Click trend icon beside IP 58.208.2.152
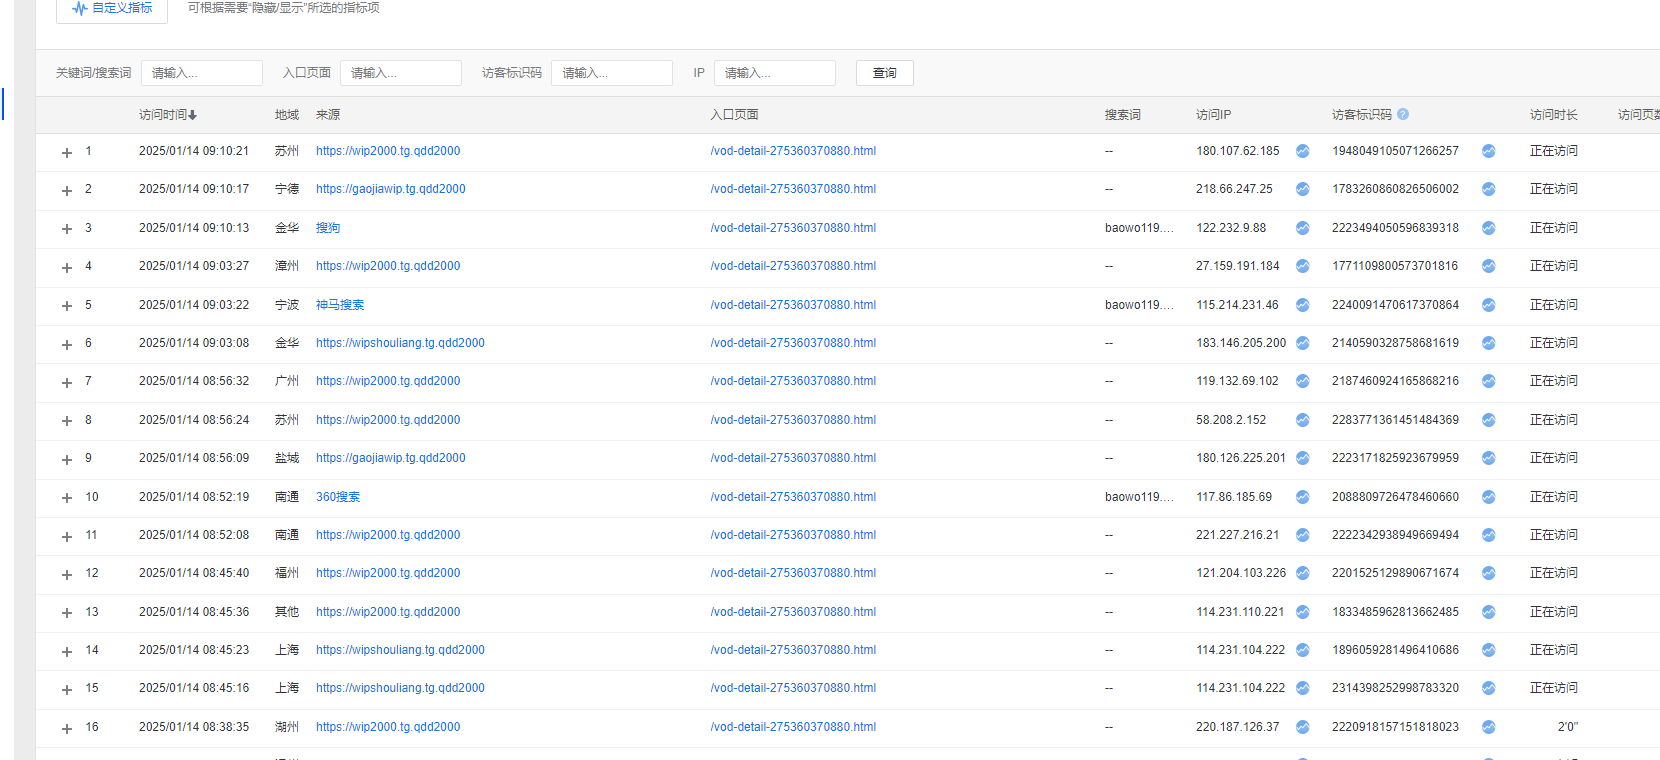 pos(1303,420)
